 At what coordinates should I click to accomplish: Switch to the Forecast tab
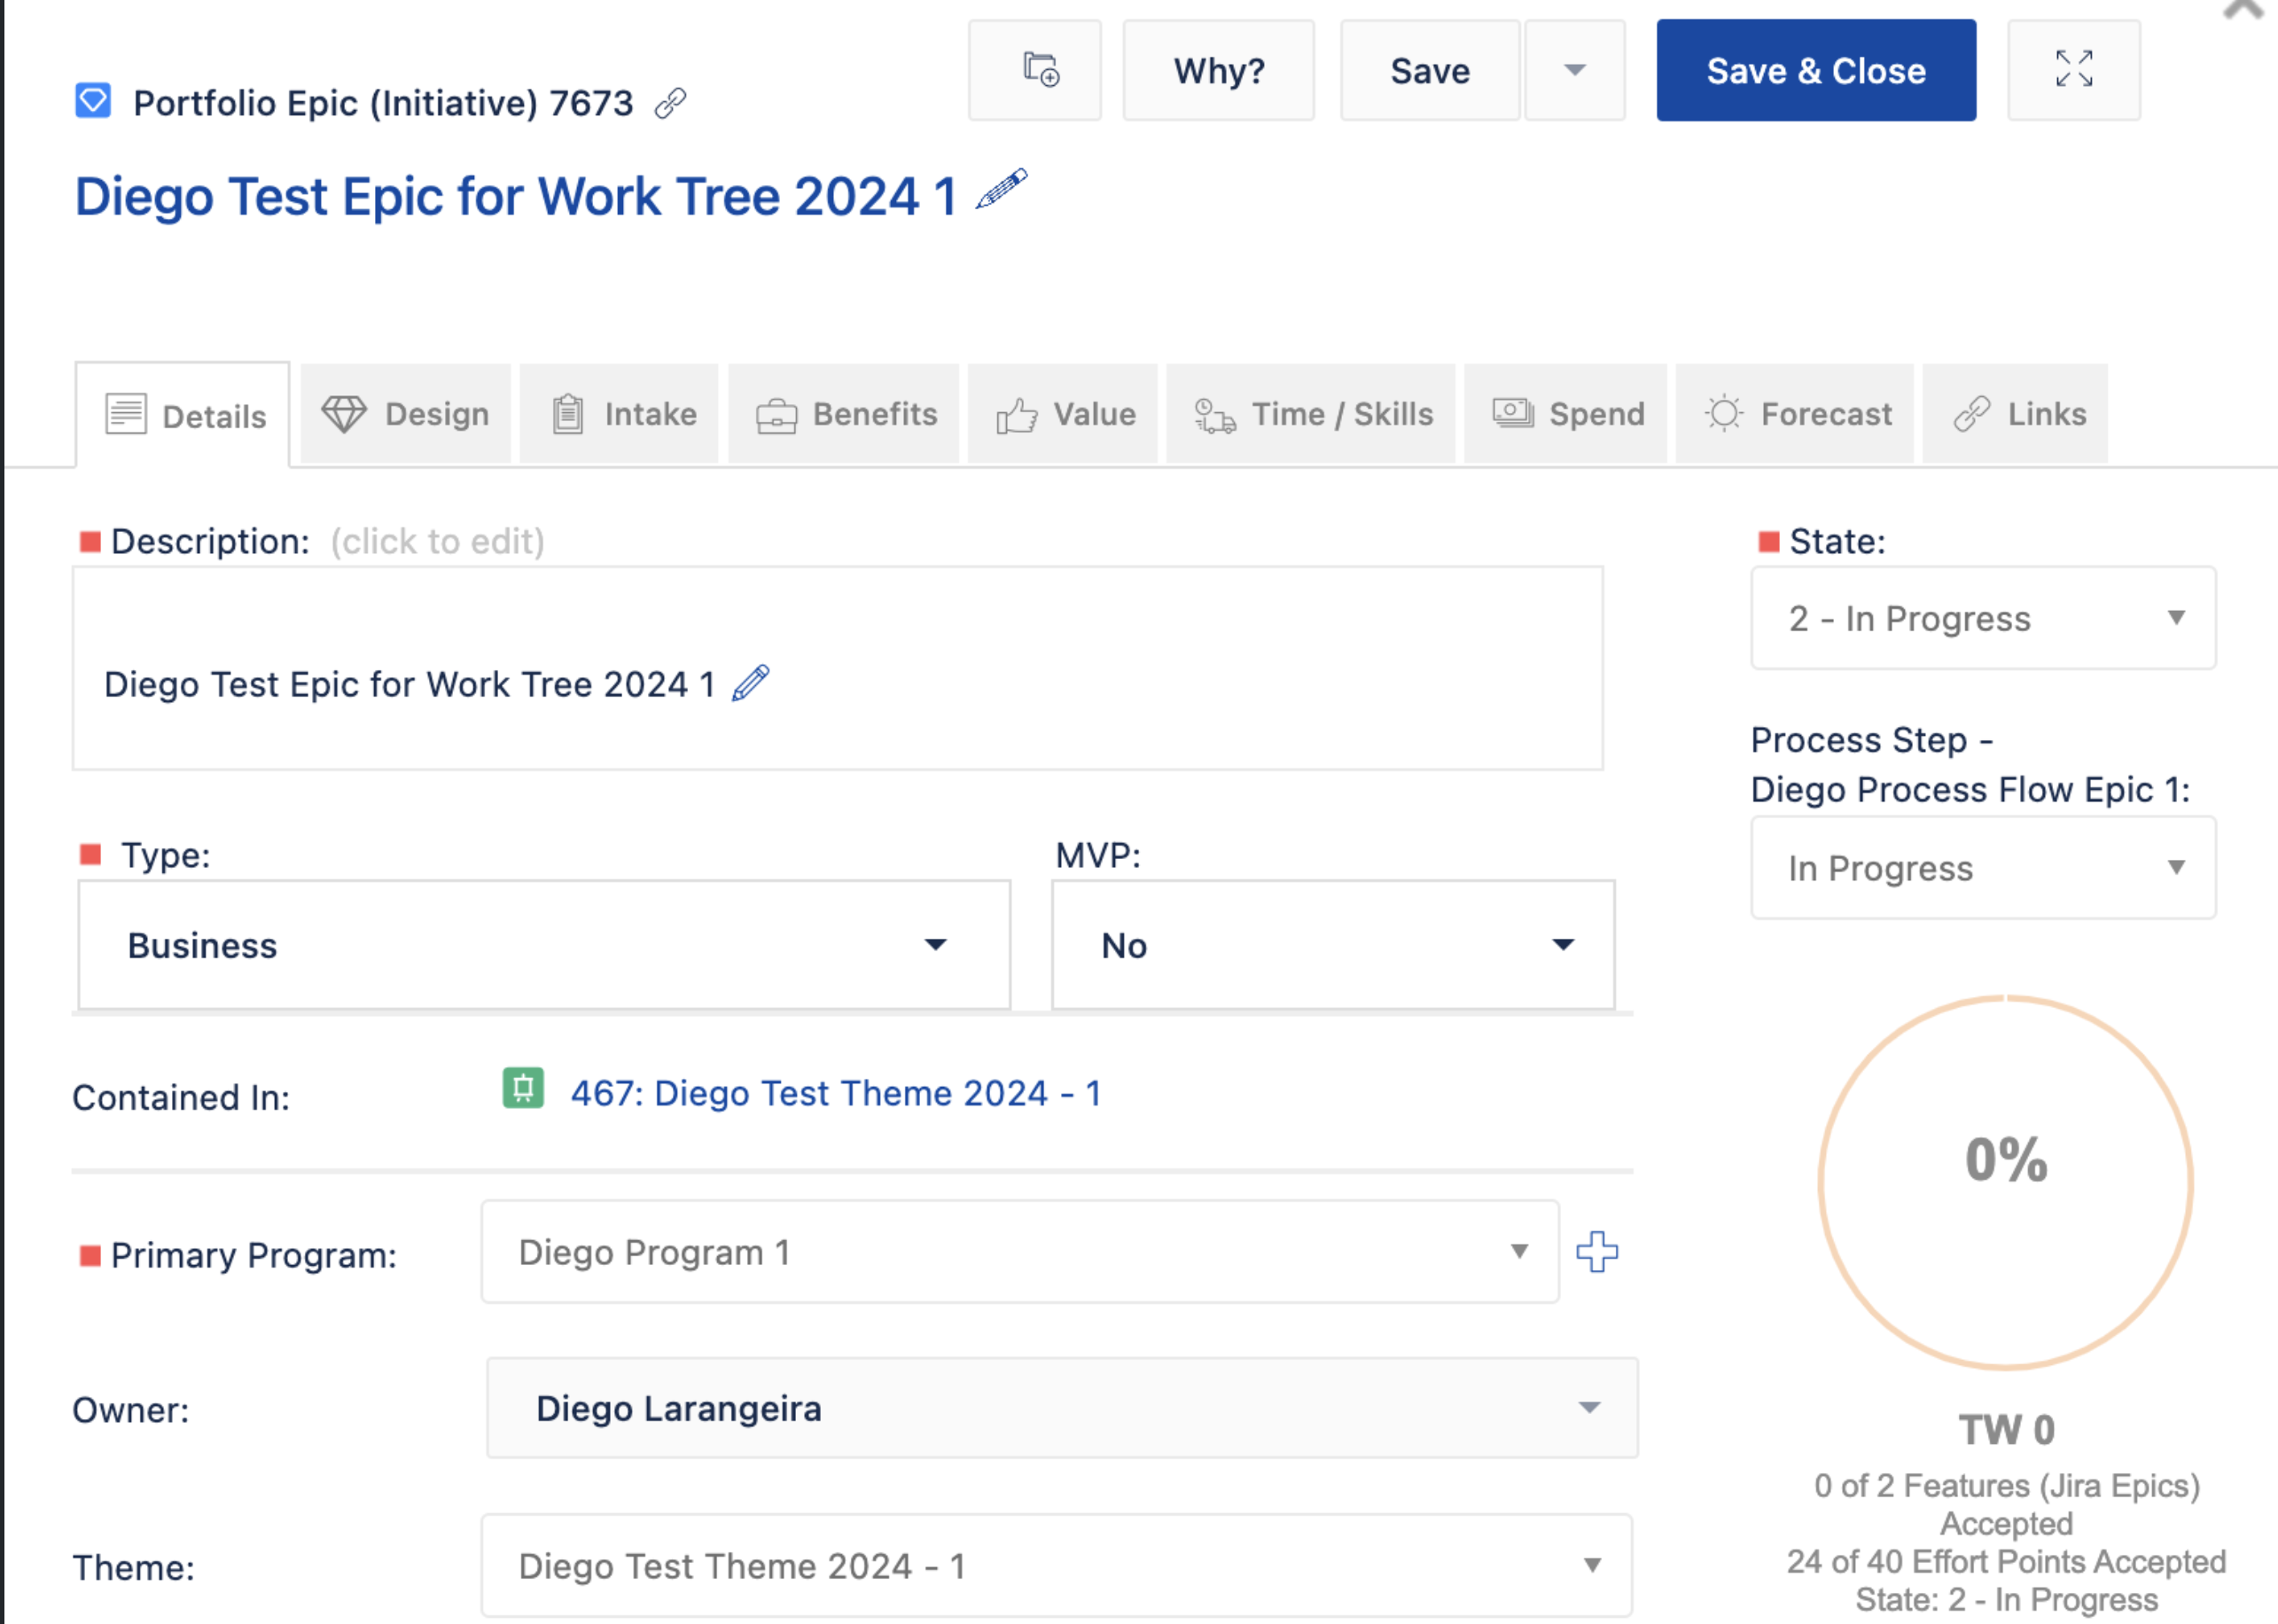(x=1796, y=414)
